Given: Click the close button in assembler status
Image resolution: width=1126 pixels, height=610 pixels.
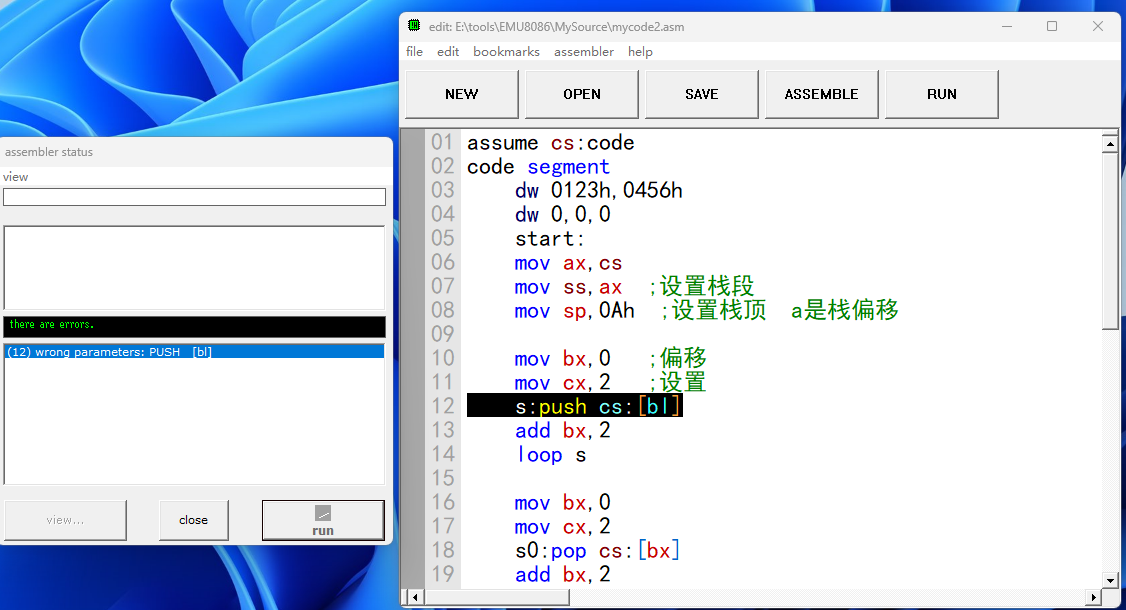Looking at the screenshot, I should pyautogui.click(x=193, y=520).
